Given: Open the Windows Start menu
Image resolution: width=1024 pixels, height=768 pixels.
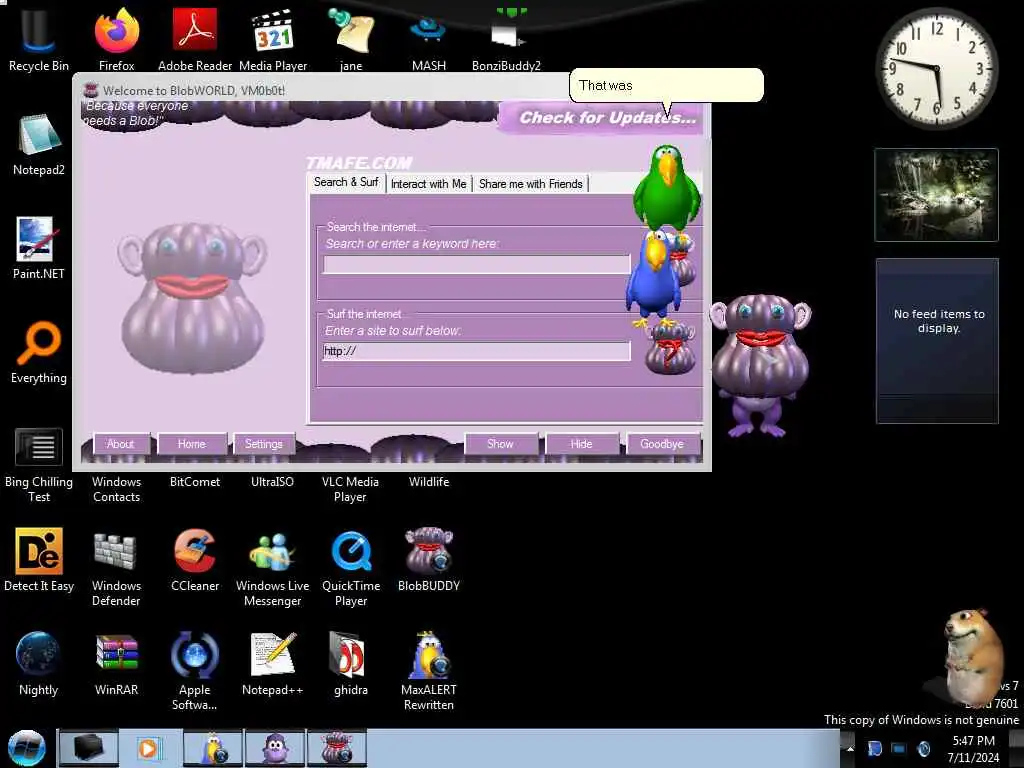Looking at the screenshot, I should (x=26, y=748).
